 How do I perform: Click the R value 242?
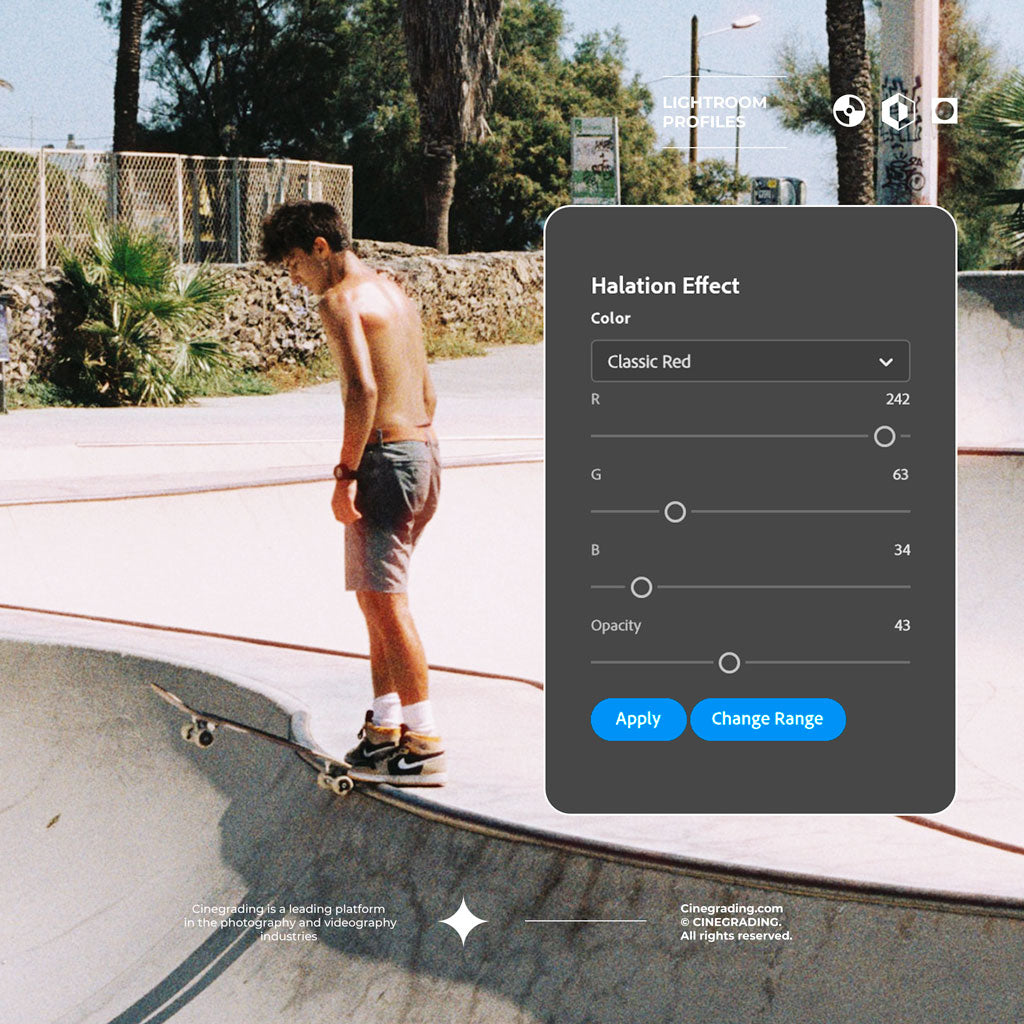pyautogui.click(x=897, y=399)
